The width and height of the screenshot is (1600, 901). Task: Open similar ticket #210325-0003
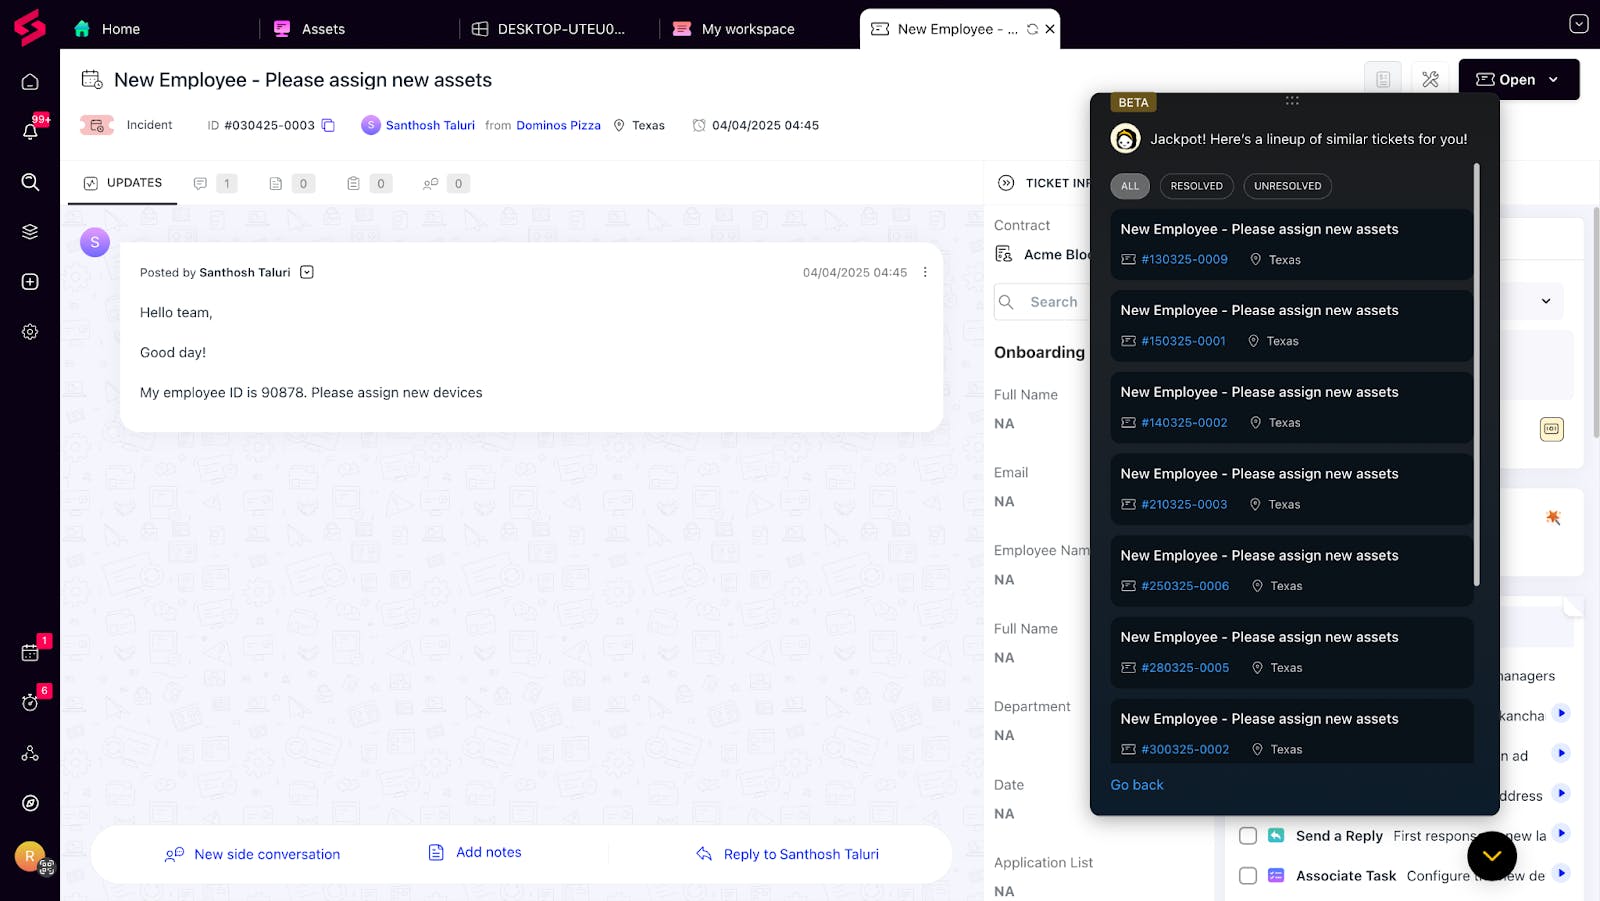(1184, 505)
